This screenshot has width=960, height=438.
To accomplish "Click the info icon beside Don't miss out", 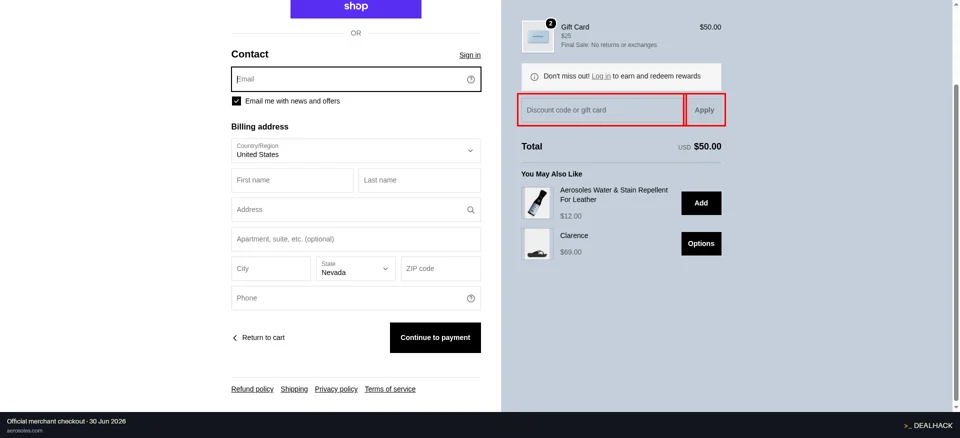I will tap(534, 77).
